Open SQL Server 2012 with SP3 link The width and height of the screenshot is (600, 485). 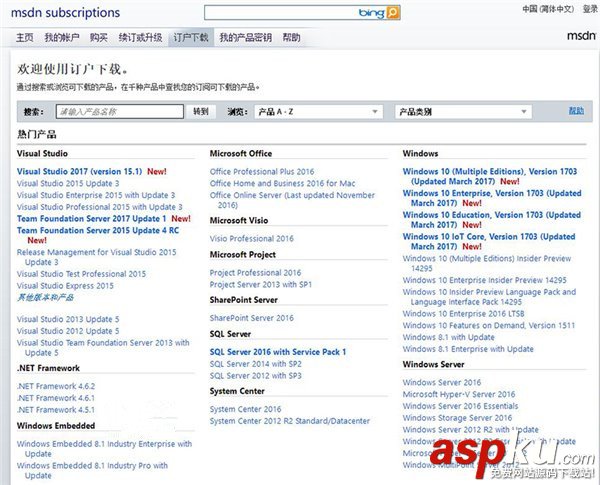tap(256, 376)
